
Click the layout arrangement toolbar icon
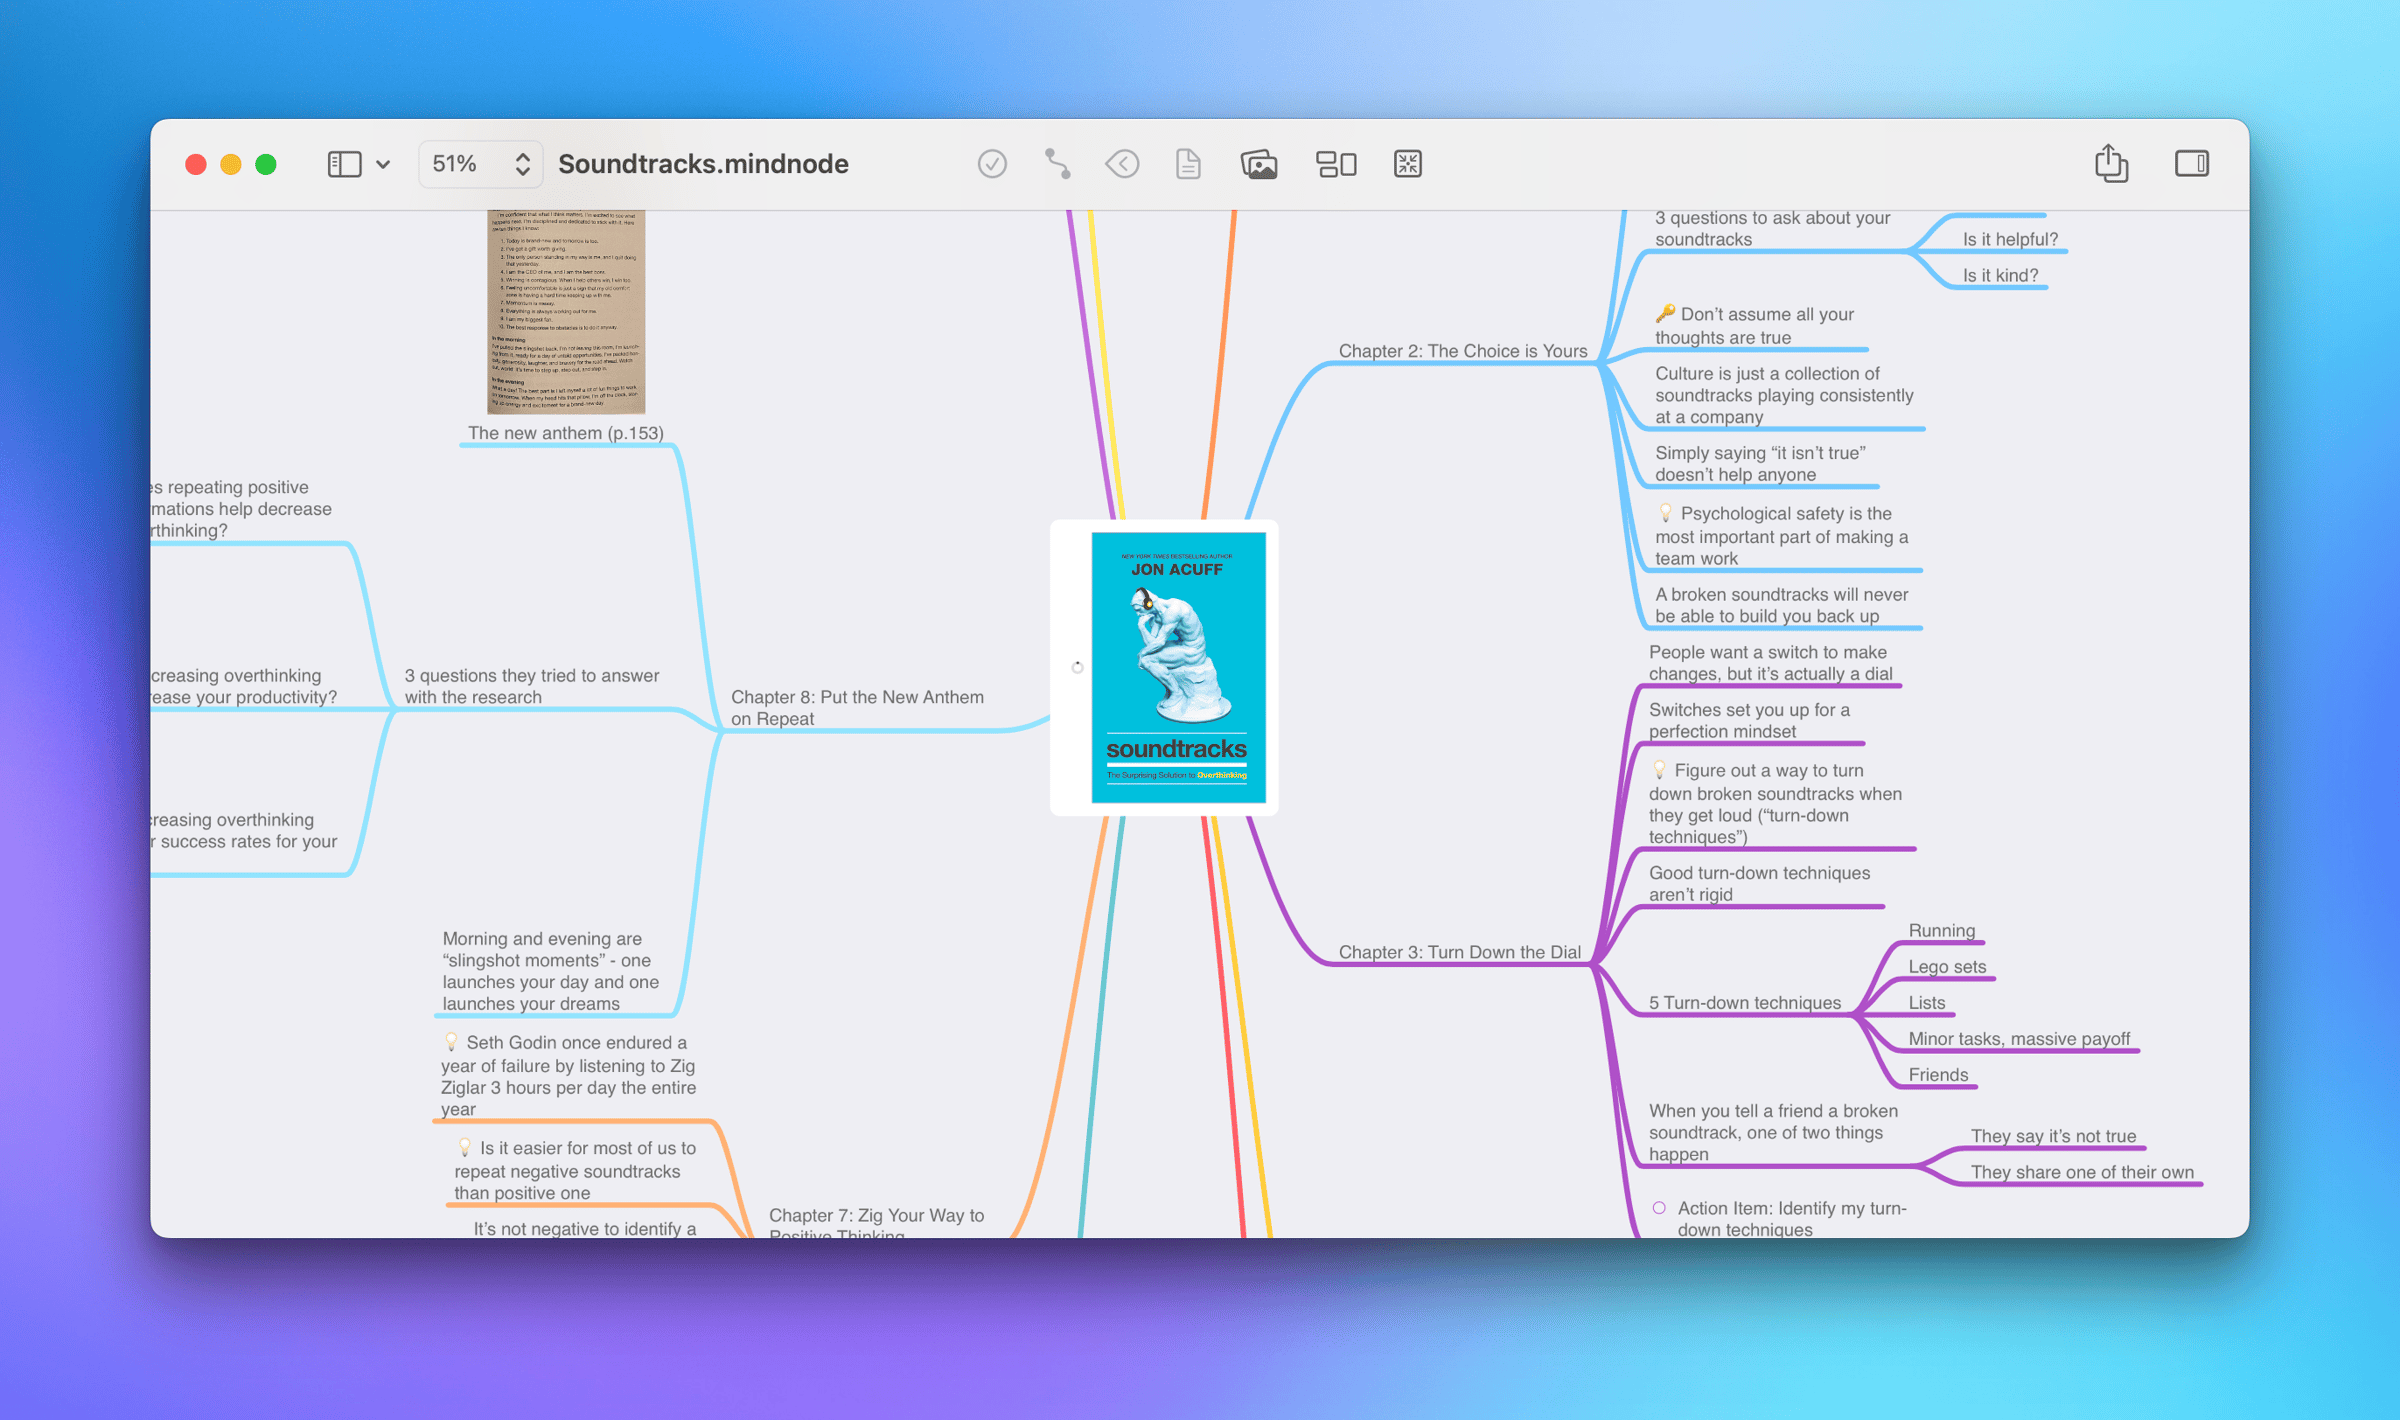[x=1336, y=164]
